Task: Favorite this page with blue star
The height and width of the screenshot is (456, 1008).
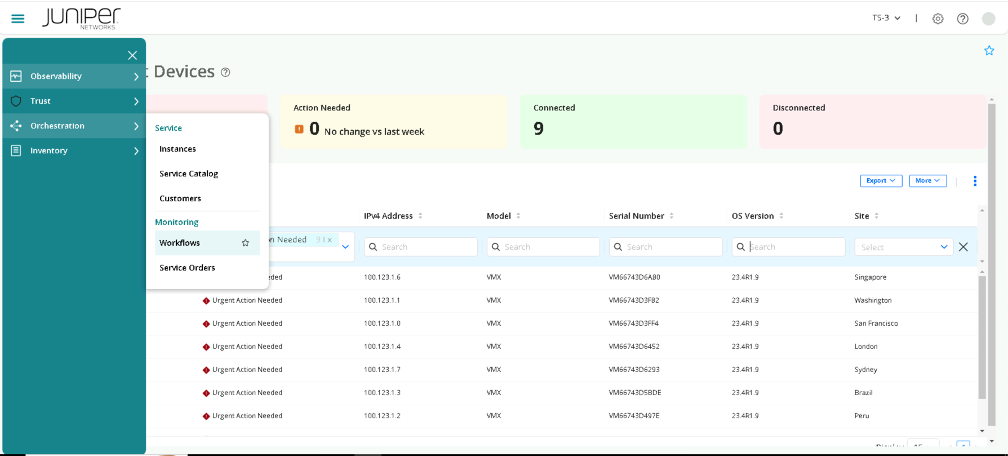Action: coord(989,50)
